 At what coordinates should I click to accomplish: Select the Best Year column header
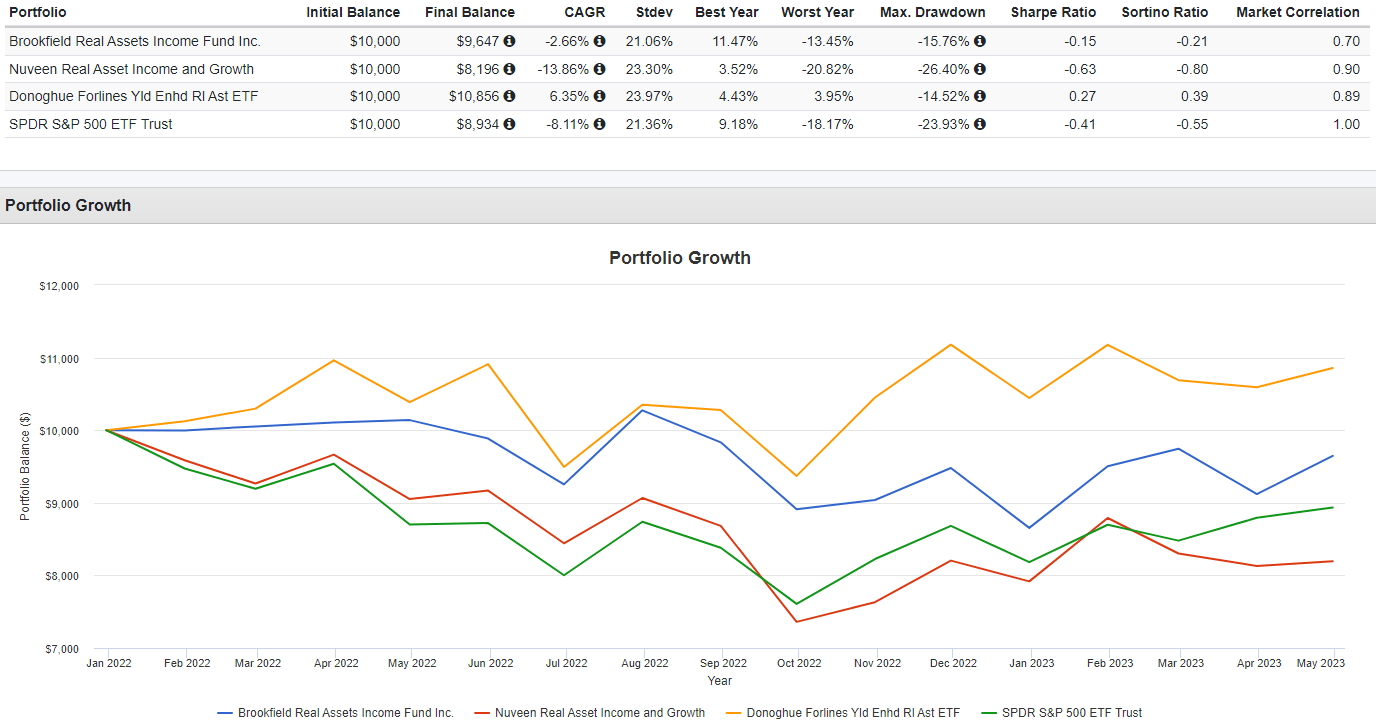727,12
